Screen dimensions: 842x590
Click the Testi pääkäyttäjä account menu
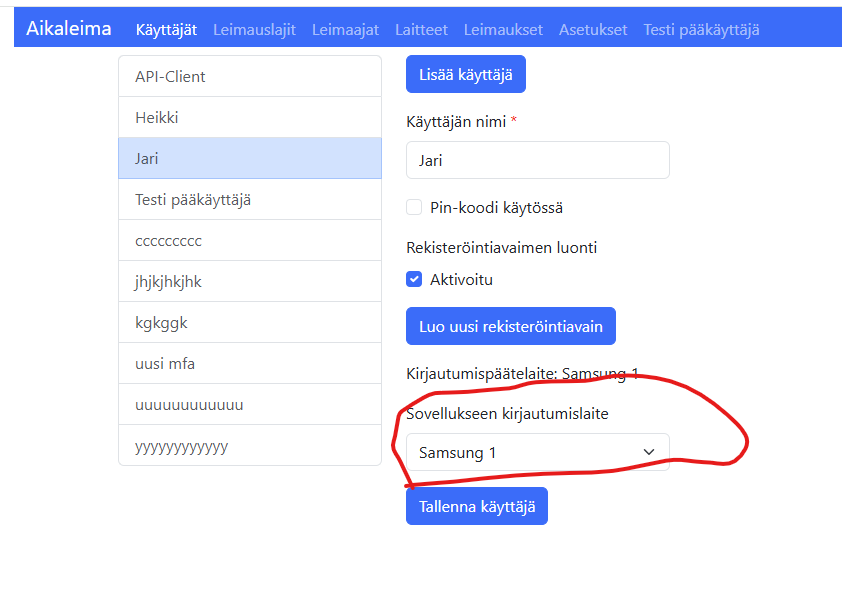click(700, 29)
